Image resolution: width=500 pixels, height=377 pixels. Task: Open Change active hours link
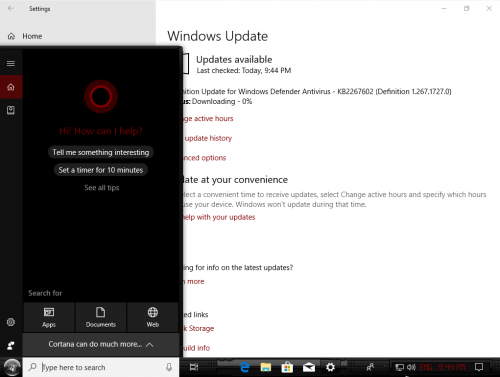click(208, 119)
